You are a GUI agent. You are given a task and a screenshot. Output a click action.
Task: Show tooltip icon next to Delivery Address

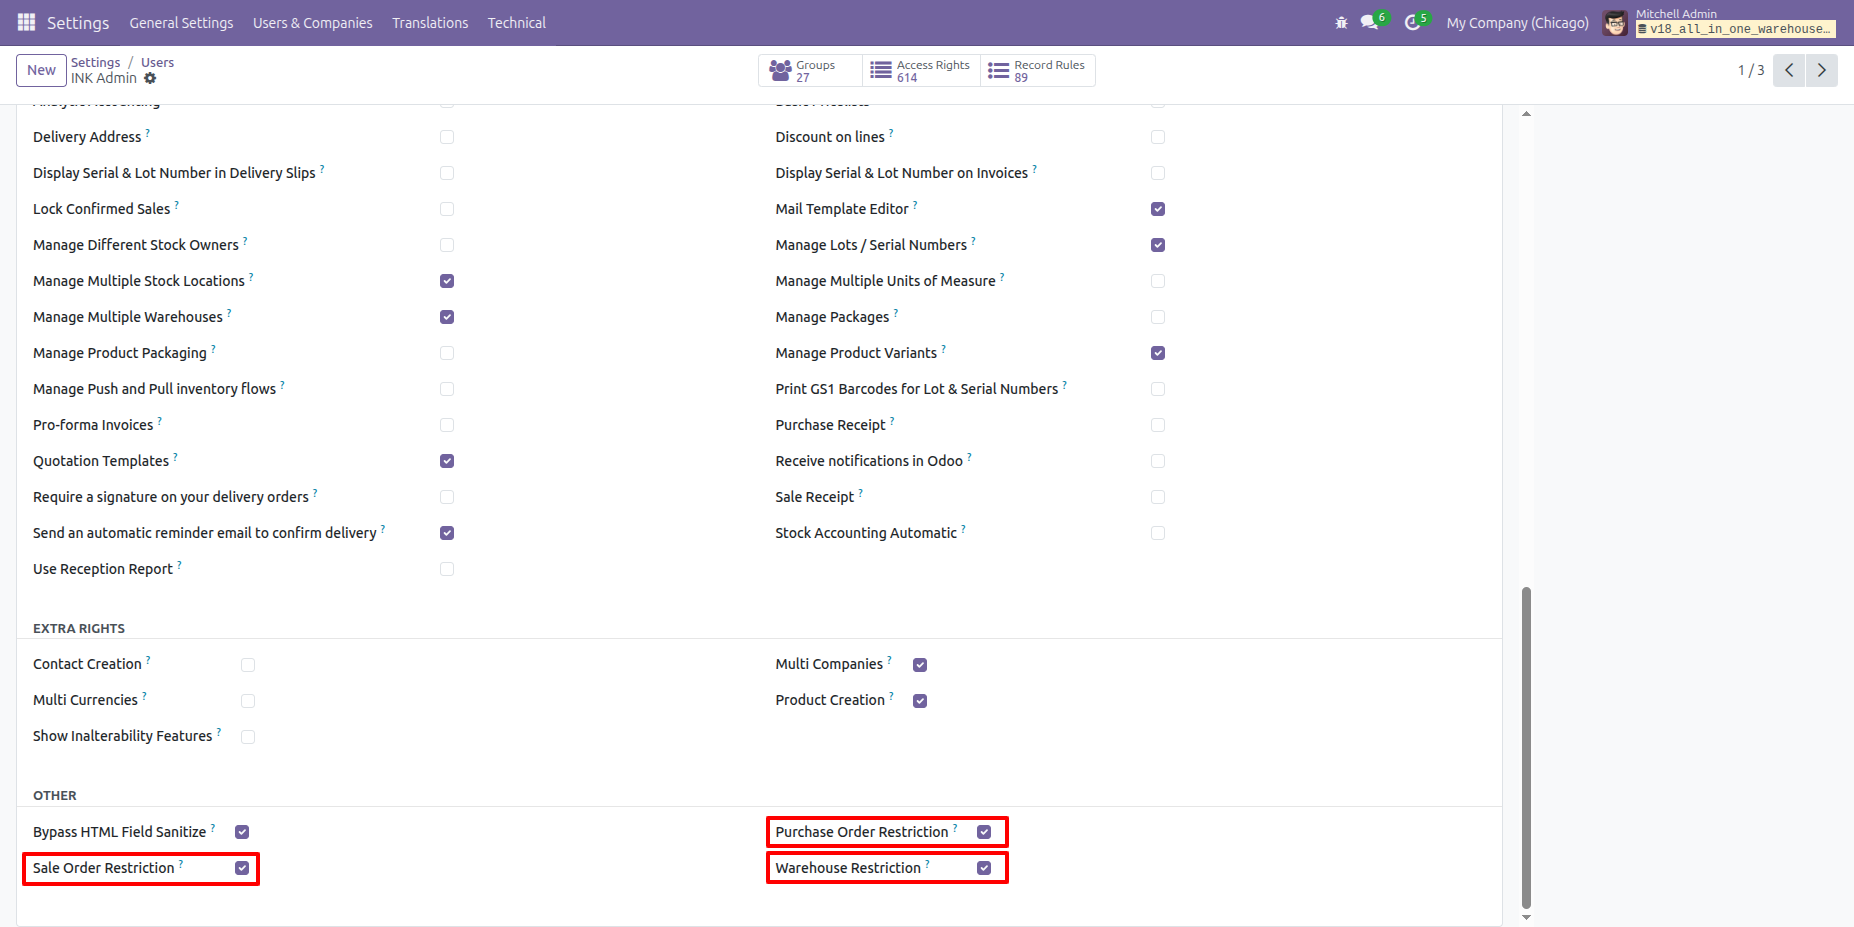pos(148,132)
